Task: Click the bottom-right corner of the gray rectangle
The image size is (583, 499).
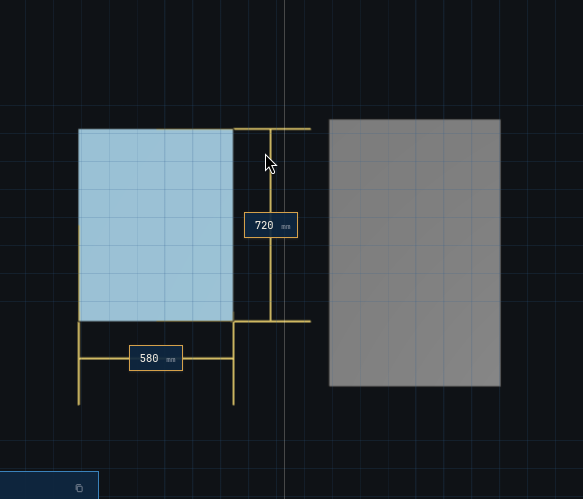Action: (500, 386)
